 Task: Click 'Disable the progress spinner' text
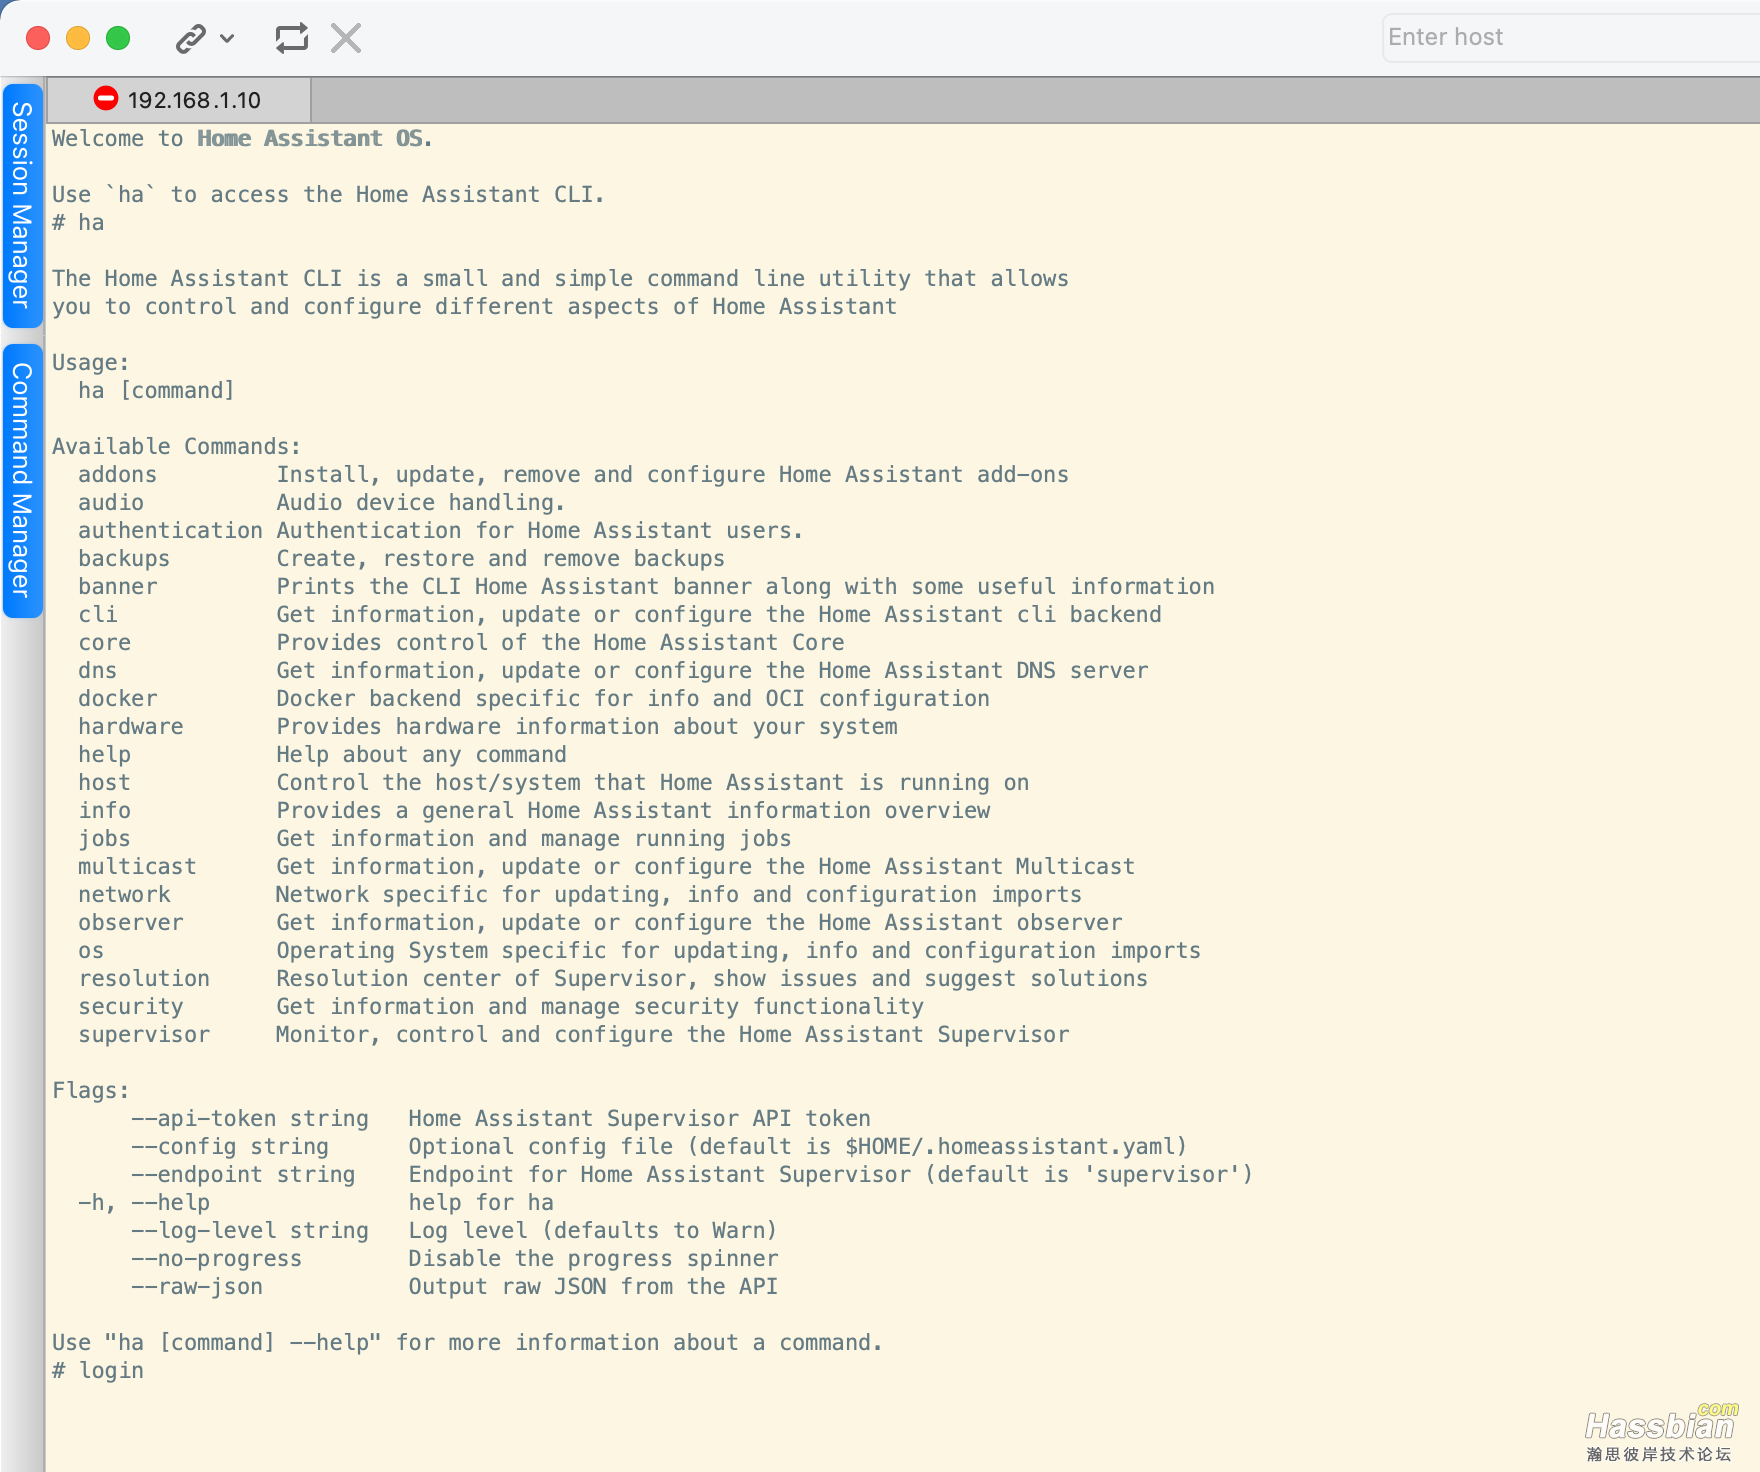[x=593, y=1259]
